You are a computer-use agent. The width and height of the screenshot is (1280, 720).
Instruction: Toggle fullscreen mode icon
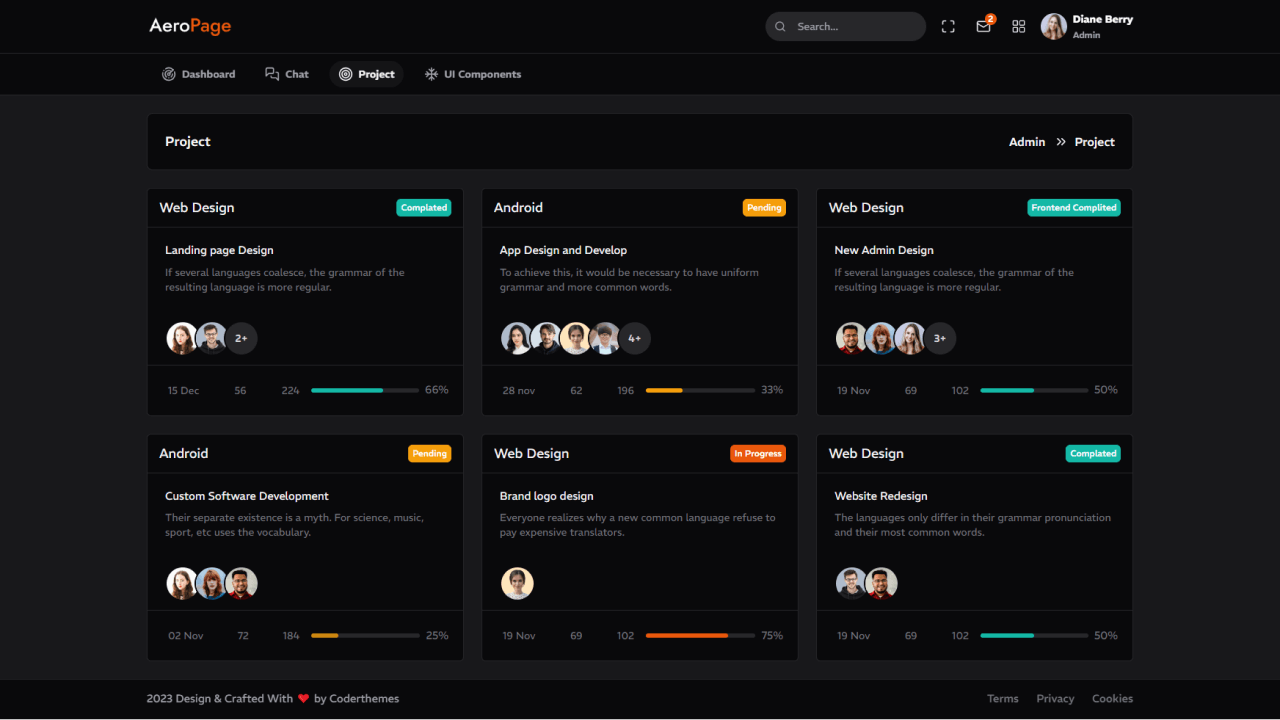pyautogui.click(x=948, y=27)
